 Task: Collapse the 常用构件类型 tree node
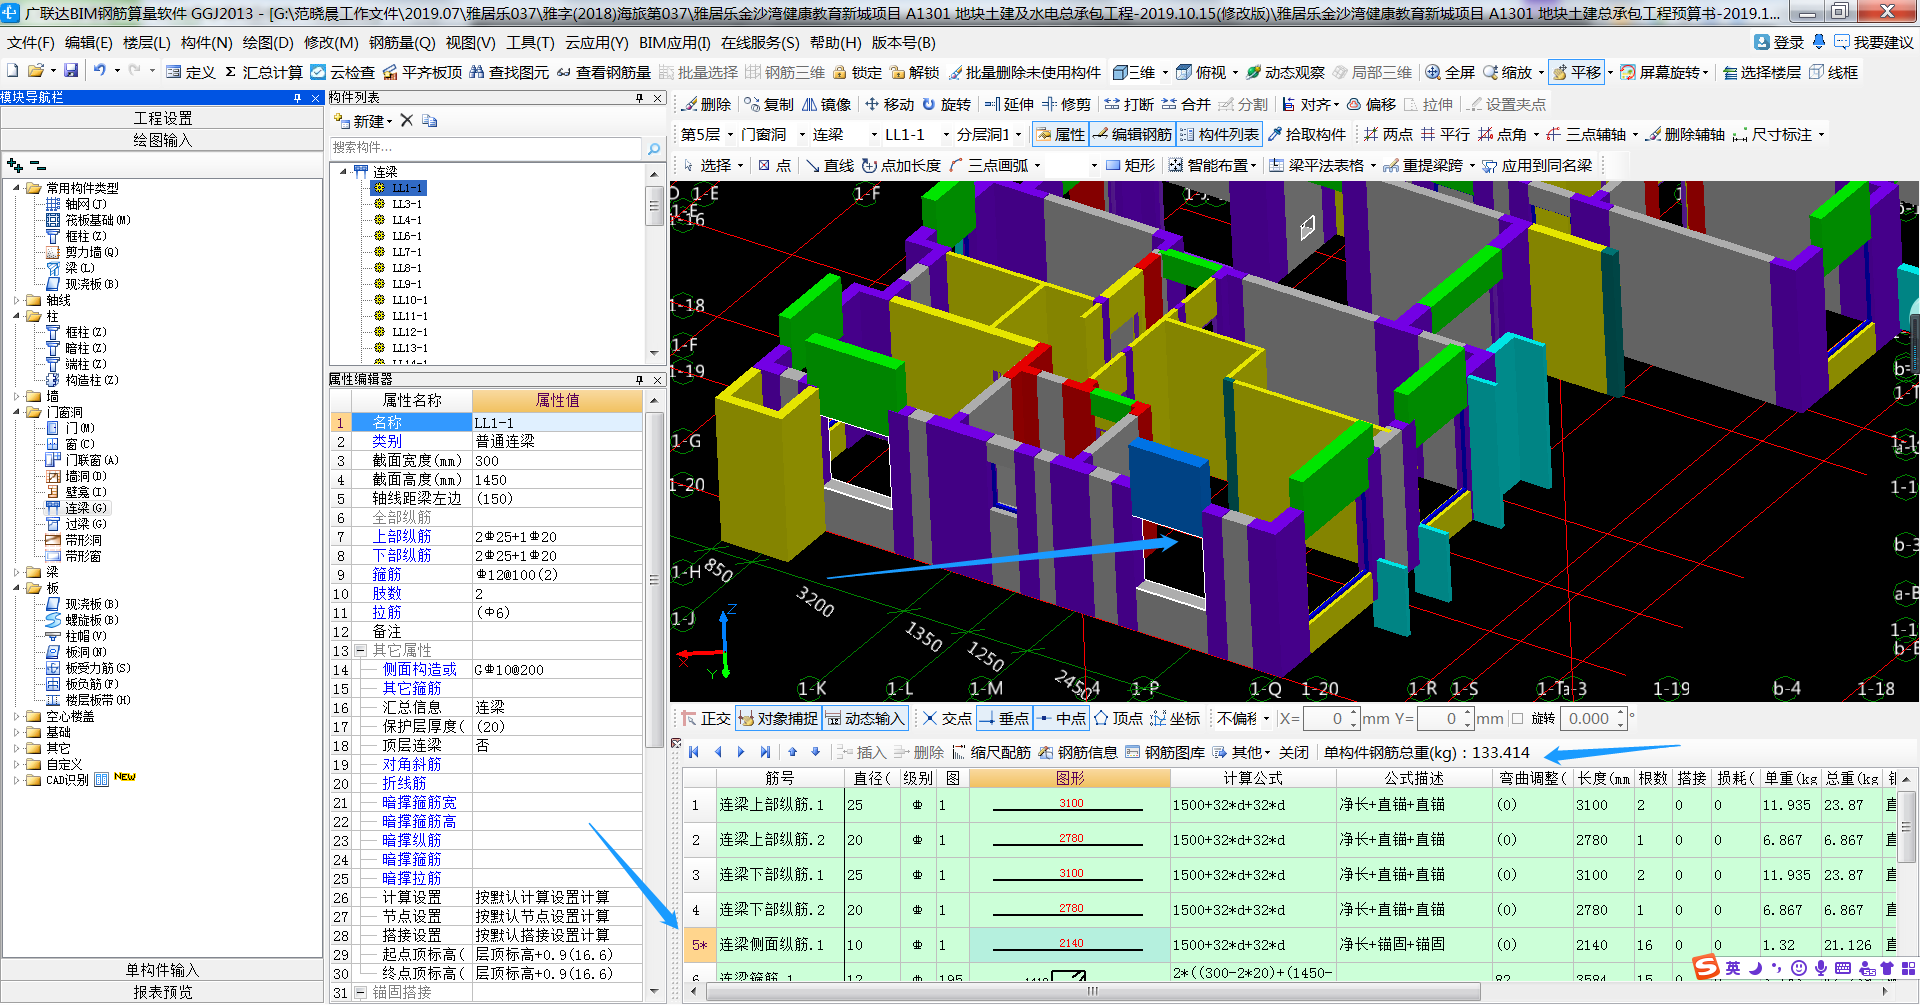(17, 188)
